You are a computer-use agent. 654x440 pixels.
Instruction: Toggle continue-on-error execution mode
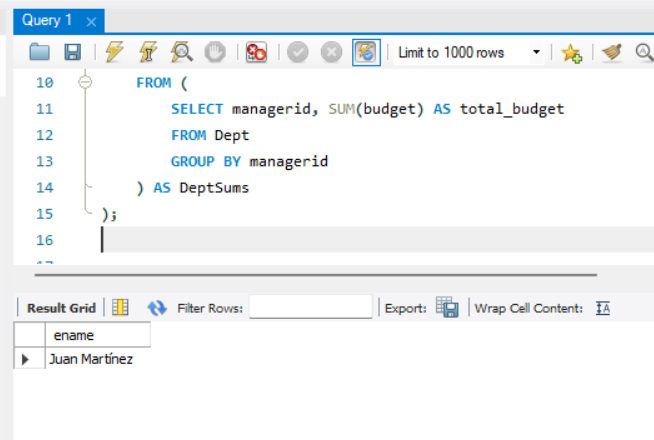coord(256,53)
